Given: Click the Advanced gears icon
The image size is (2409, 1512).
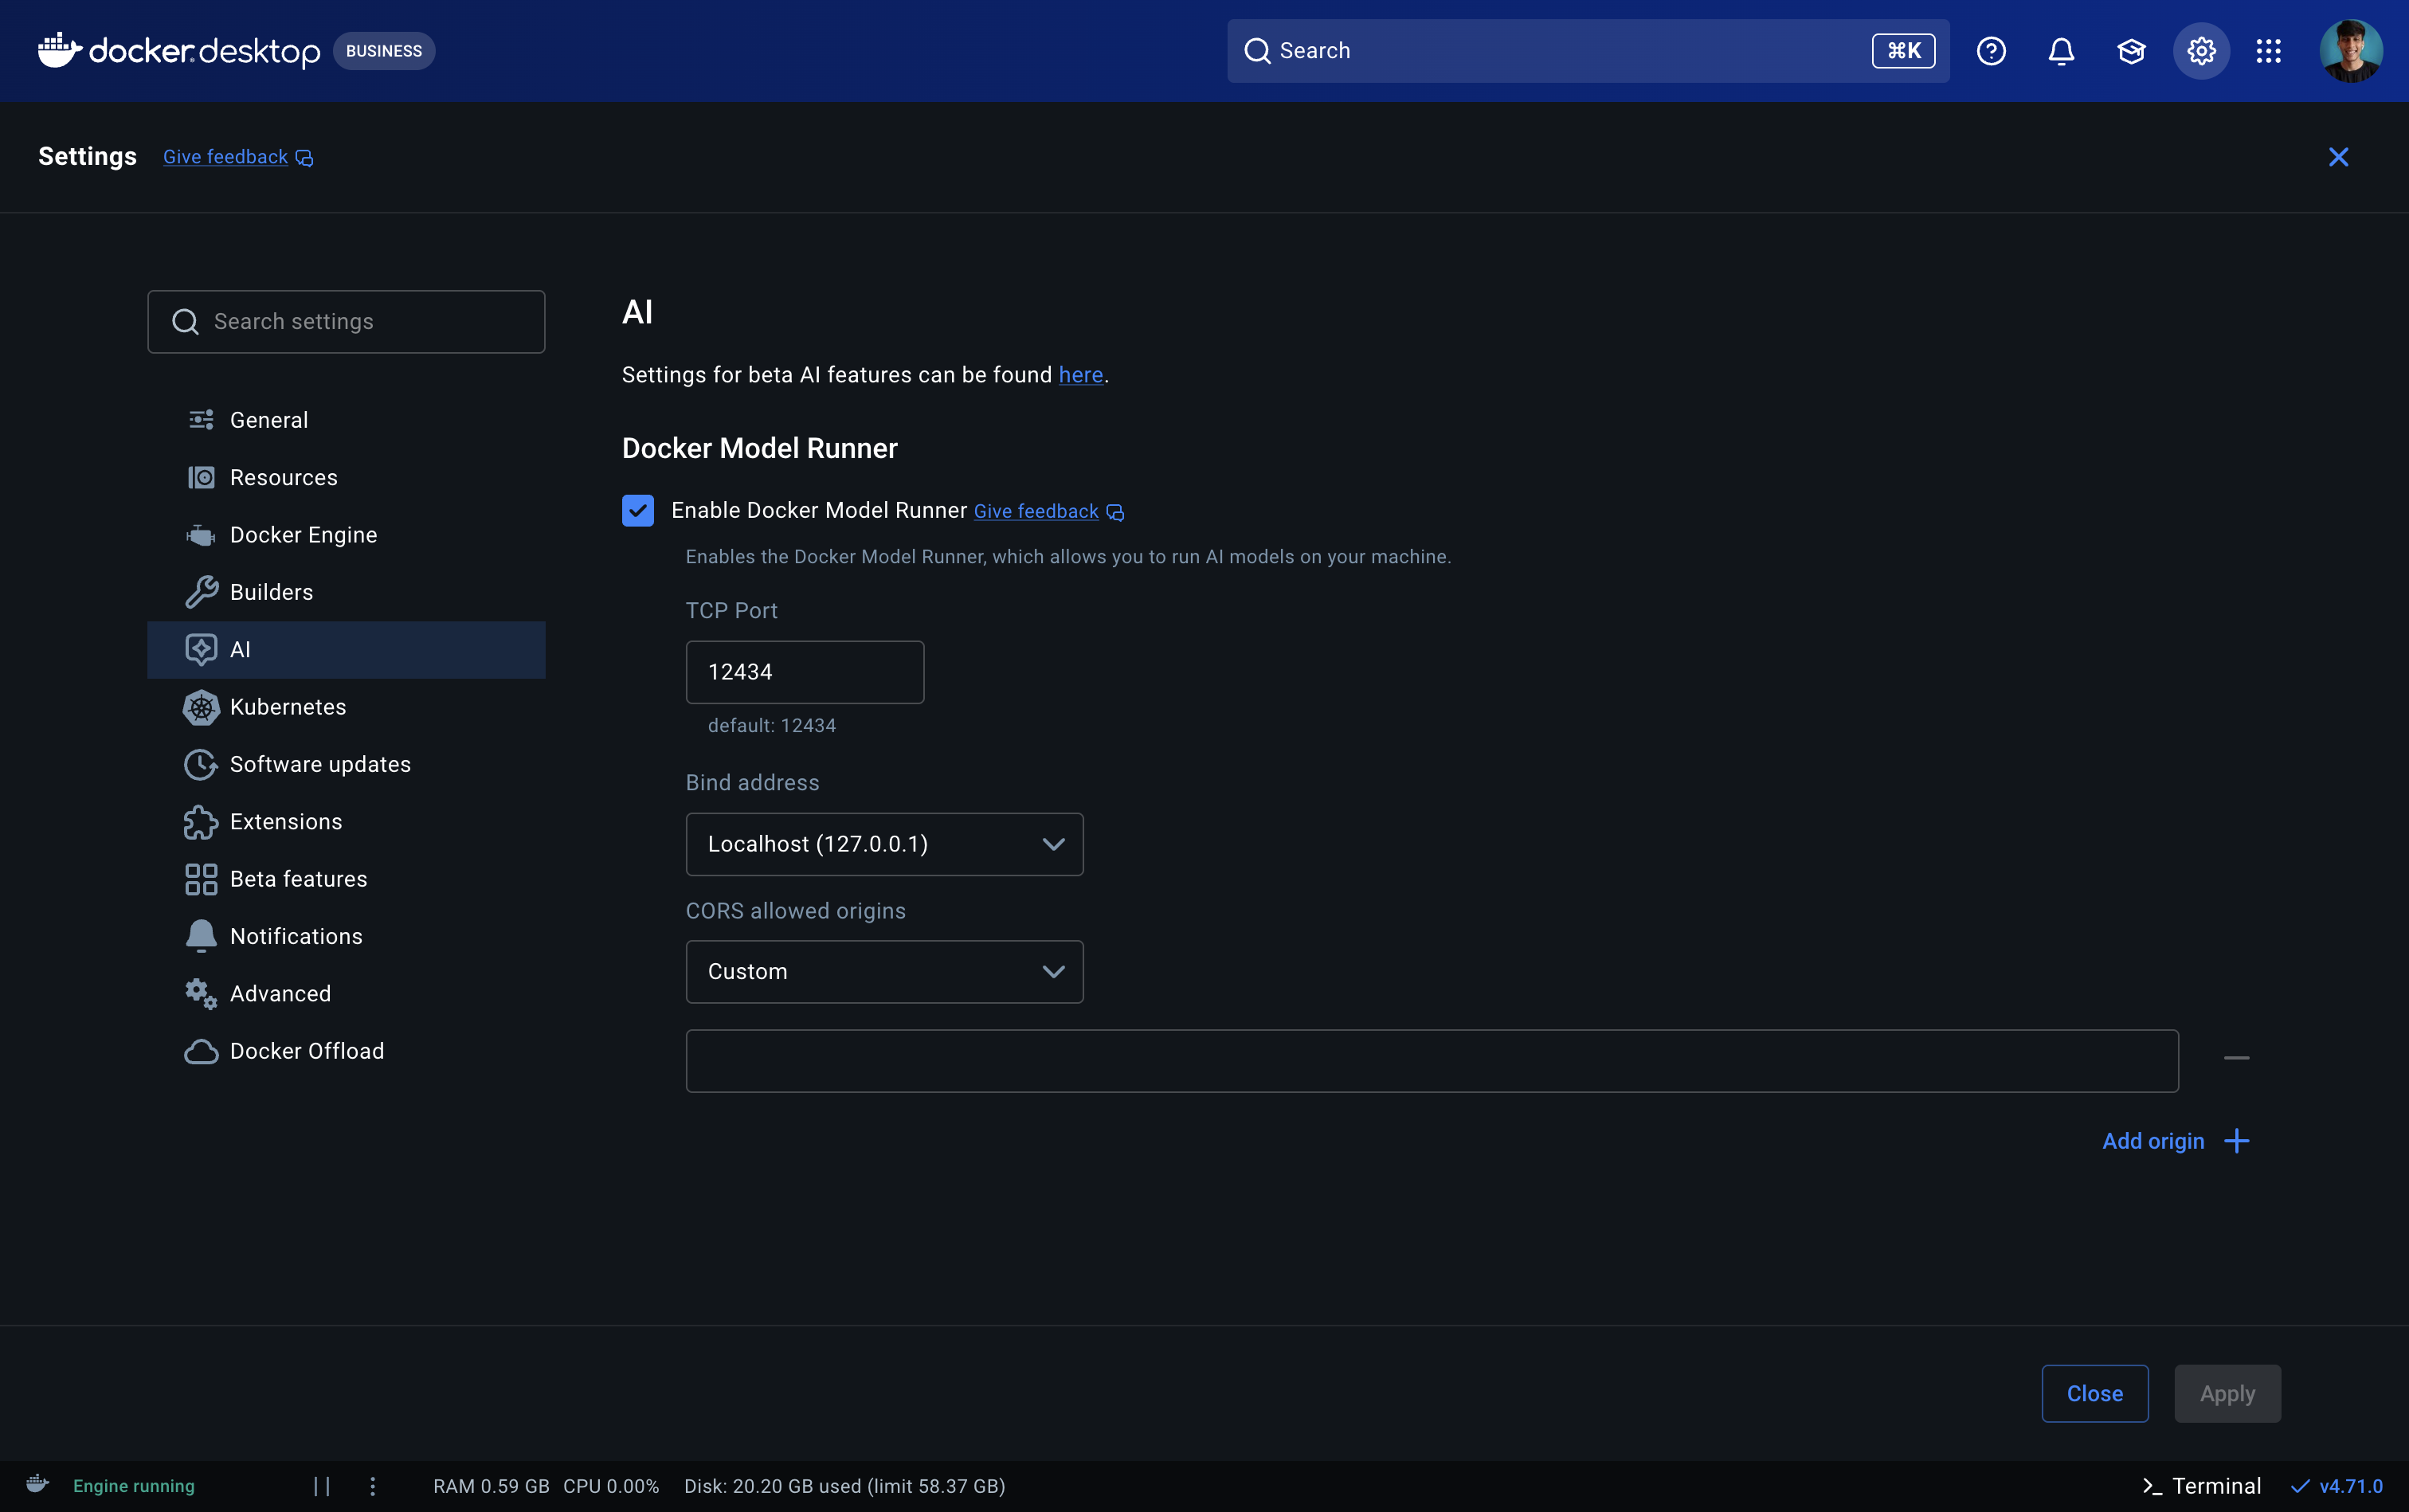Looking at the screenshot, I should click(x=201, y=994).
